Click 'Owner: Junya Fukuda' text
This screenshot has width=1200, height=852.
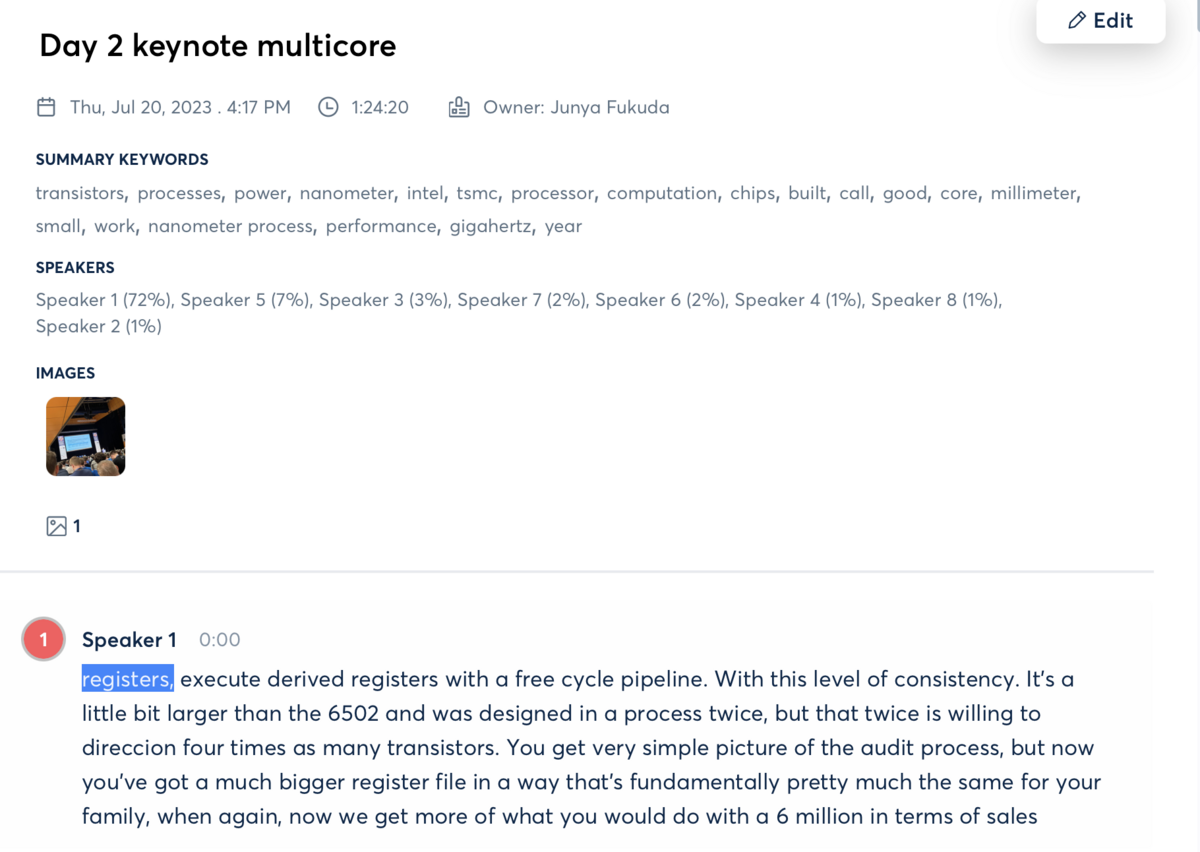pyautogui.click(x=576, y=107)
